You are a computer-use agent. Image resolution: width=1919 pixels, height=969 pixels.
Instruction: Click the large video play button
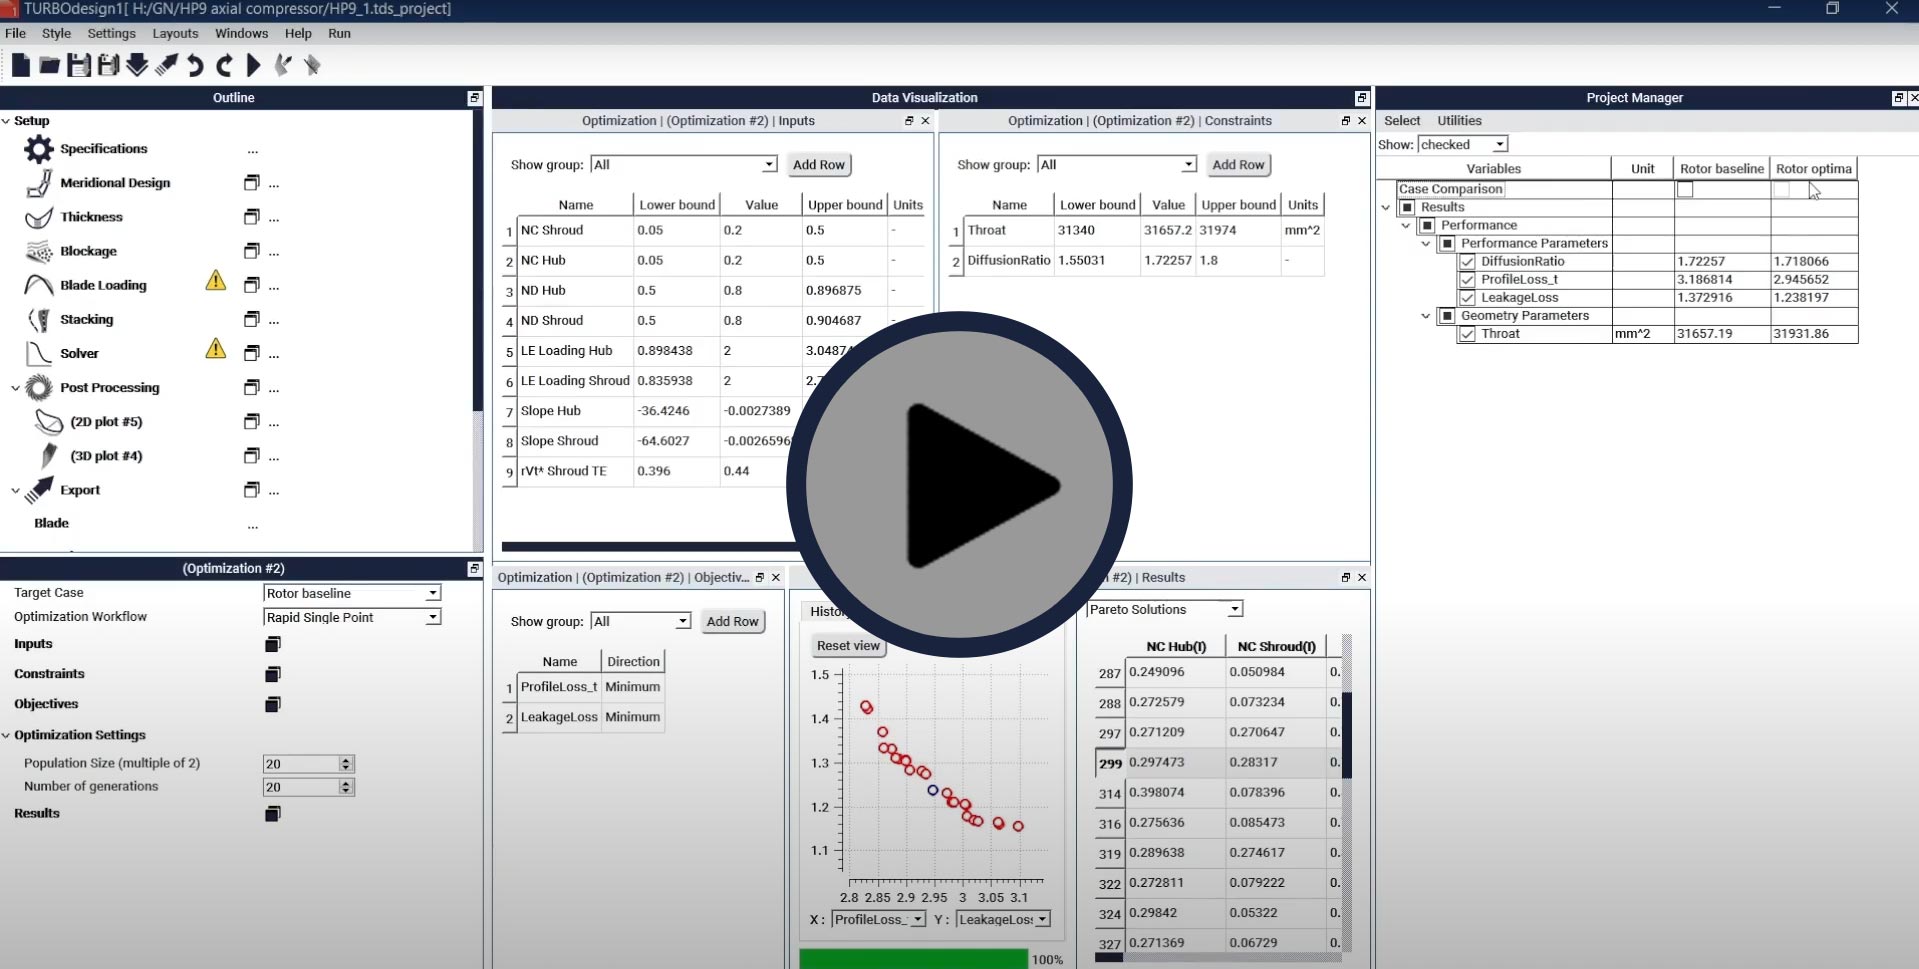(x=959, y=485)
